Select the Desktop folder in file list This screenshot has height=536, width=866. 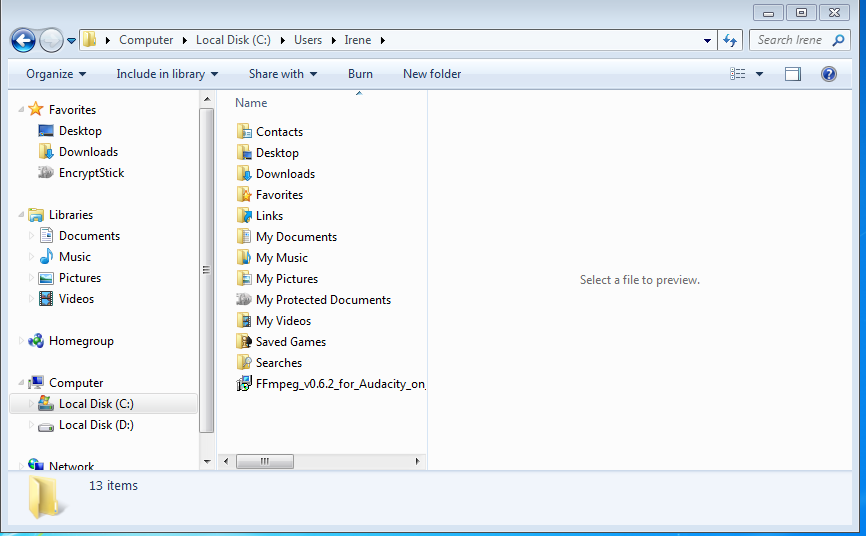277,153
